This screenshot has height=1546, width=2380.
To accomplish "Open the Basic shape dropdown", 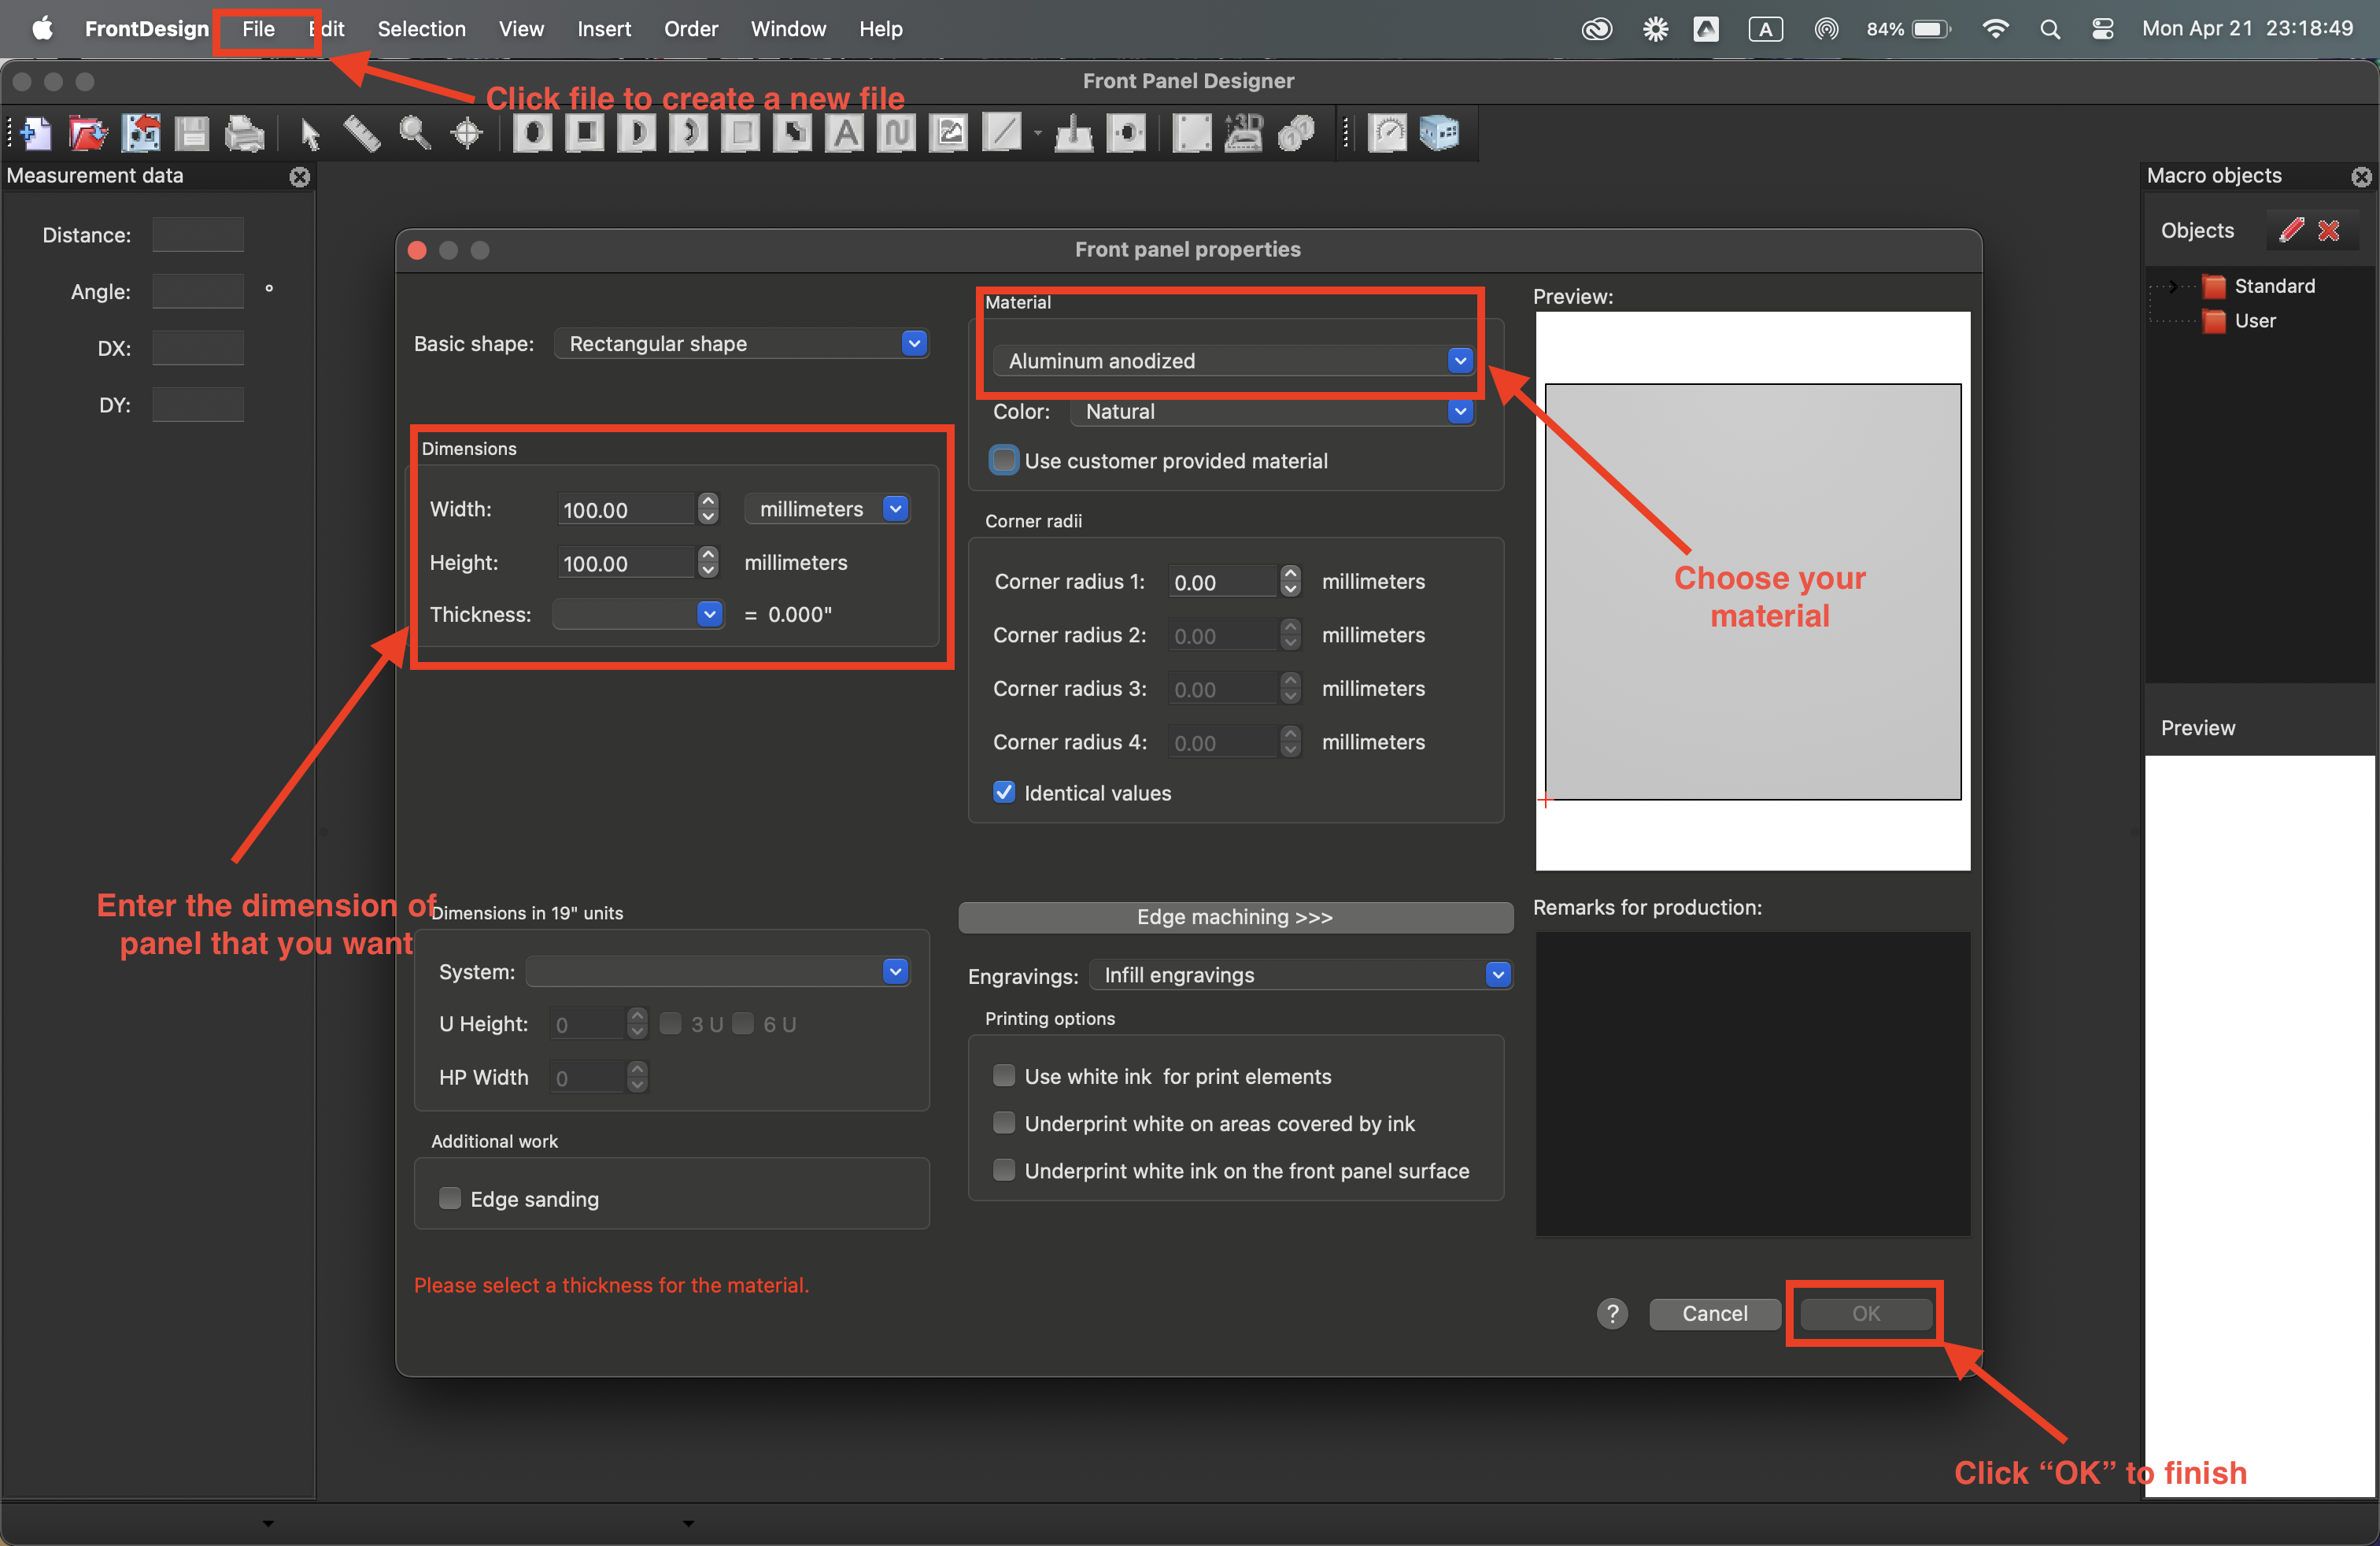I will 741,343.
